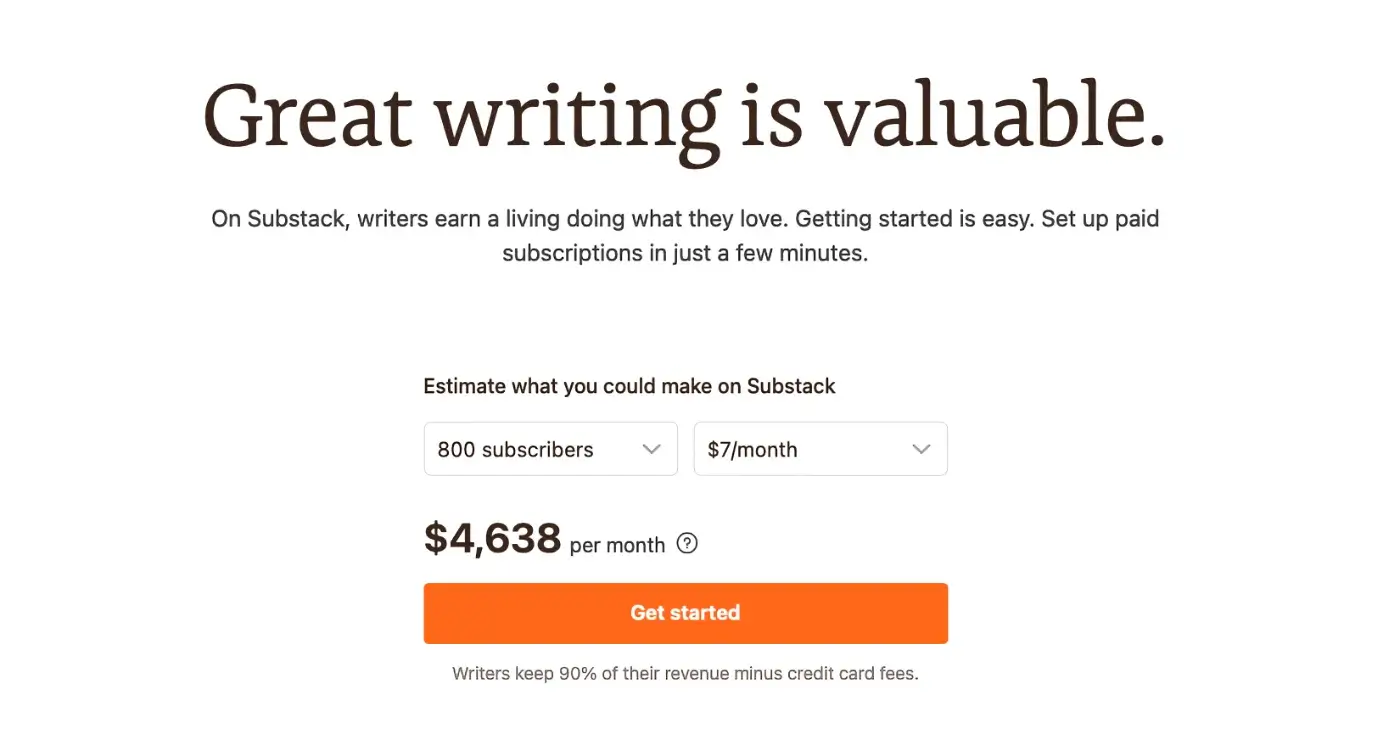Click the $4,638 earnings estimate
Image resolution: width=1400 pixels, height=751 pixels.
[x=492, y=538]
